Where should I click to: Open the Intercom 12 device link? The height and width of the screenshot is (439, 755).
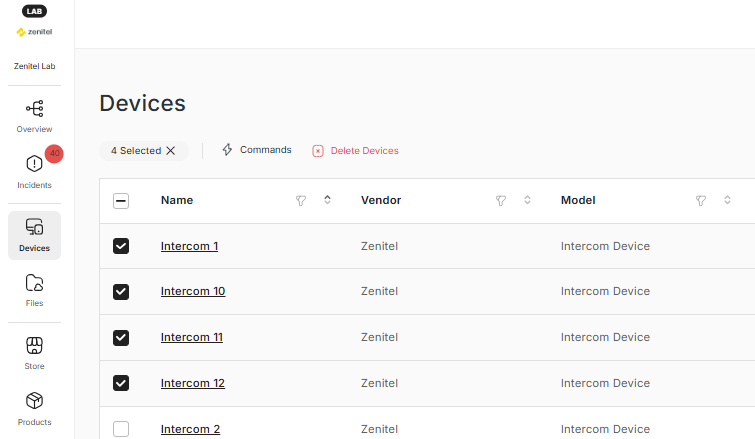click(192, 383)
